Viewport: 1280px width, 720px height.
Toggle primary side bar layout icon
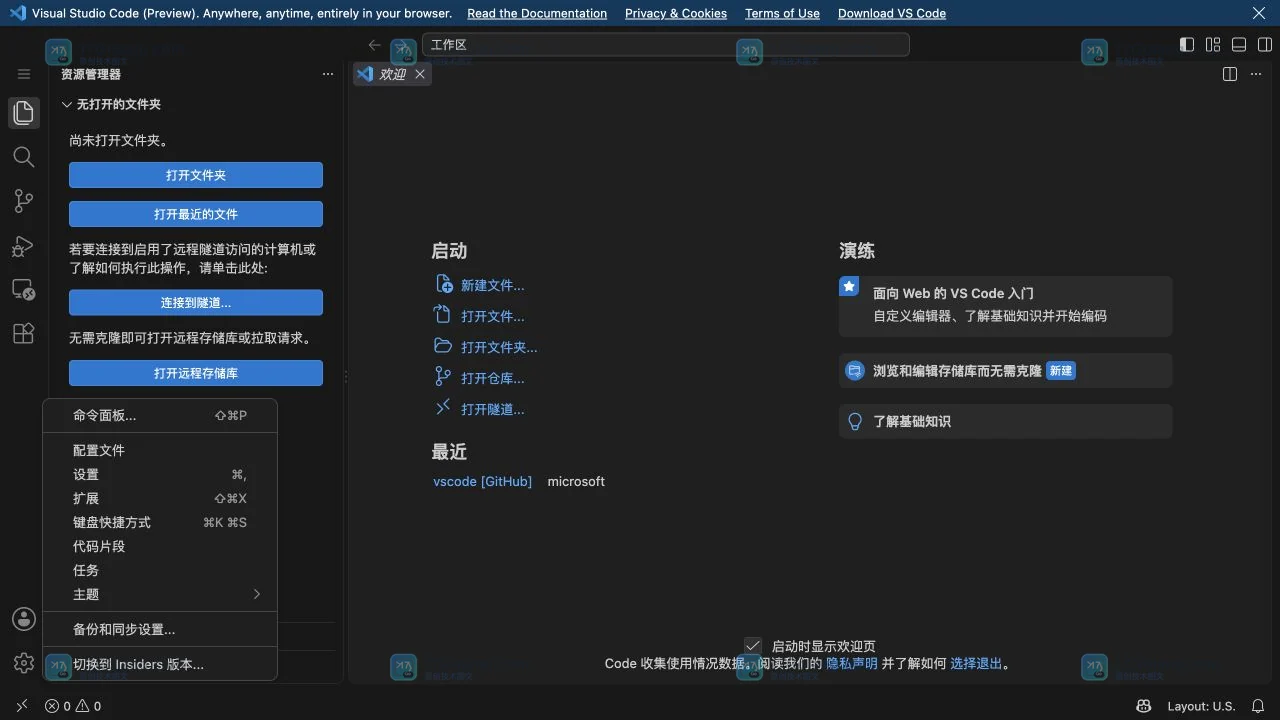[1187, 45]
